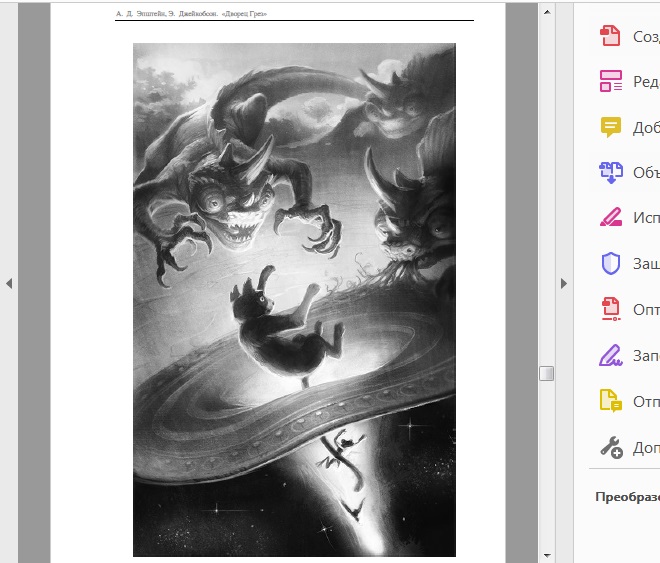Click the 'Объ' combine files label
The image size is (660, 563).
646,173
